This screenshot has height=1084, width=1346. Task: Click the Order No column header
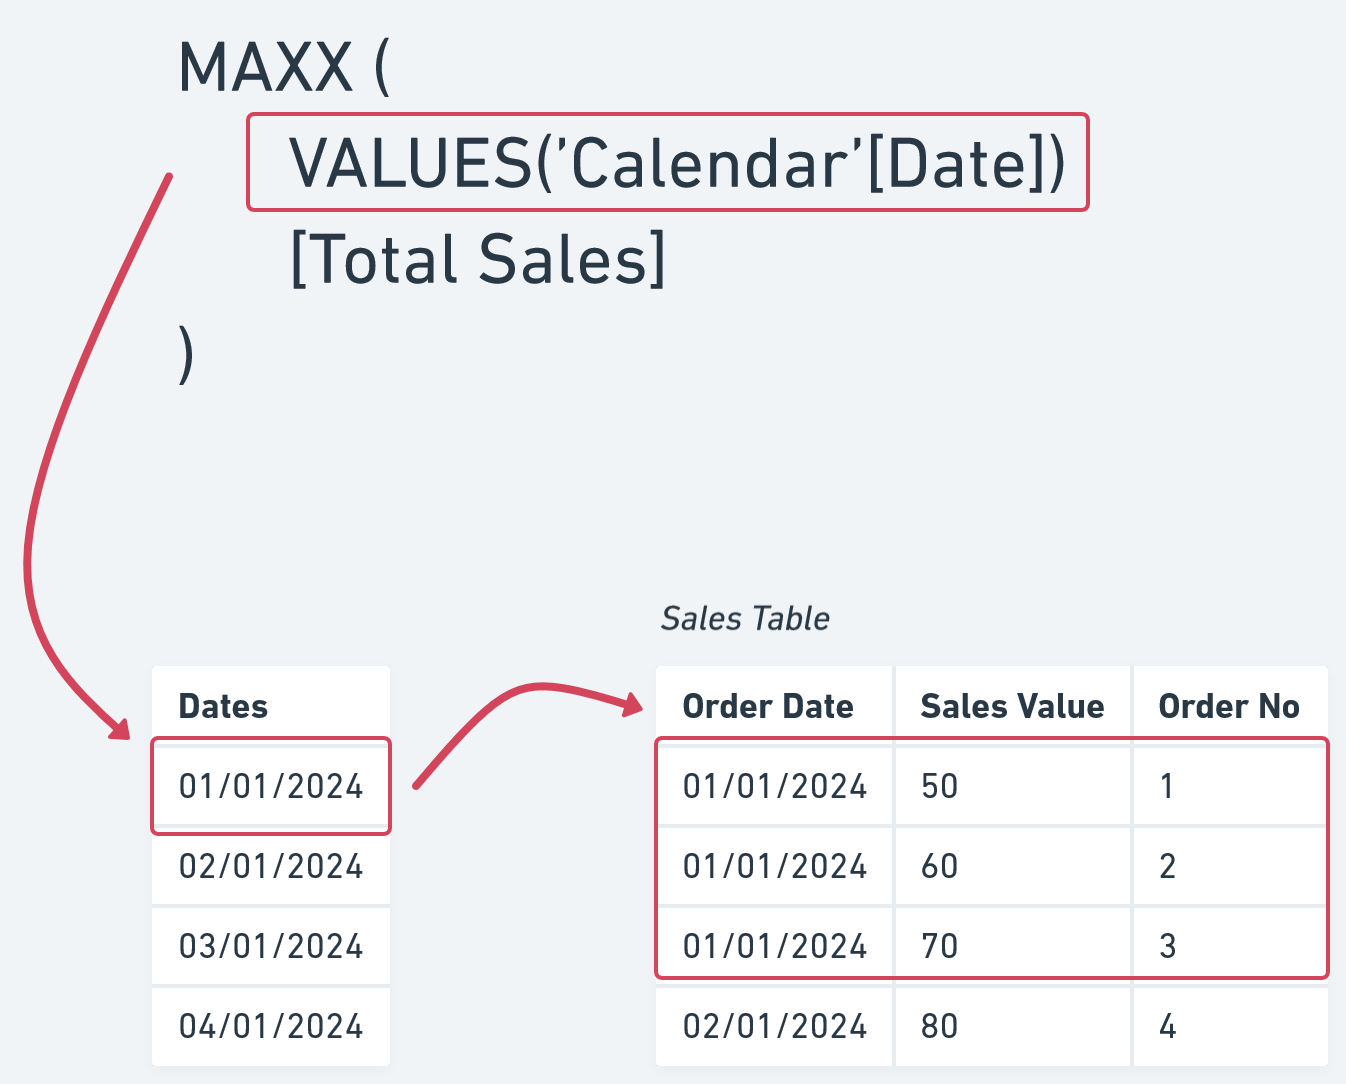tap(1231, 706)
